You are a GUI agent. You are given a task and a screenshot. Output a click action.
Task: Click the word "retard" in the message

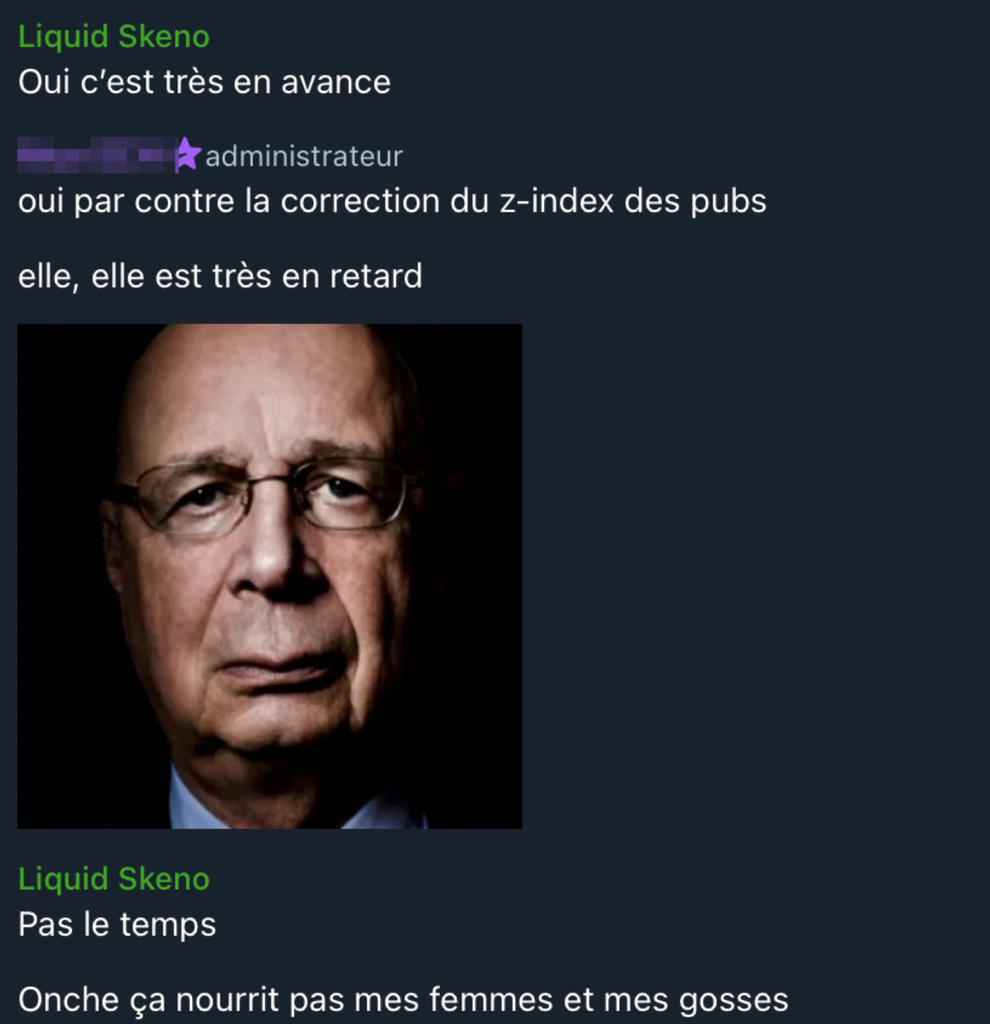(375, 276)
